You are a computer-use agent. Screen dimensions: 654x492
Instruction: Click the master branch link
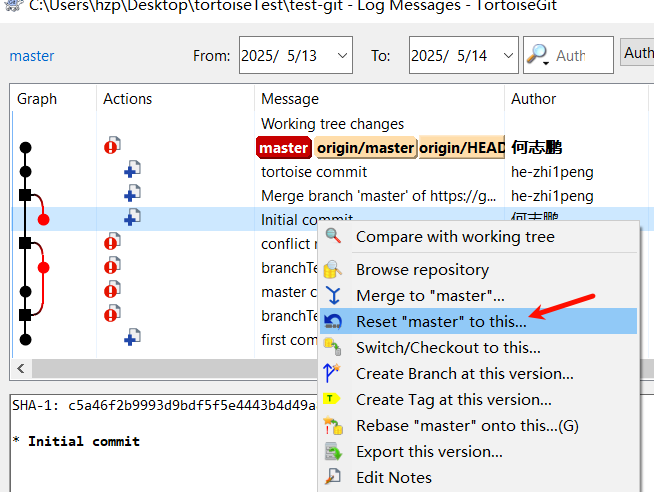pyautogui.click(x=32, y=56)
